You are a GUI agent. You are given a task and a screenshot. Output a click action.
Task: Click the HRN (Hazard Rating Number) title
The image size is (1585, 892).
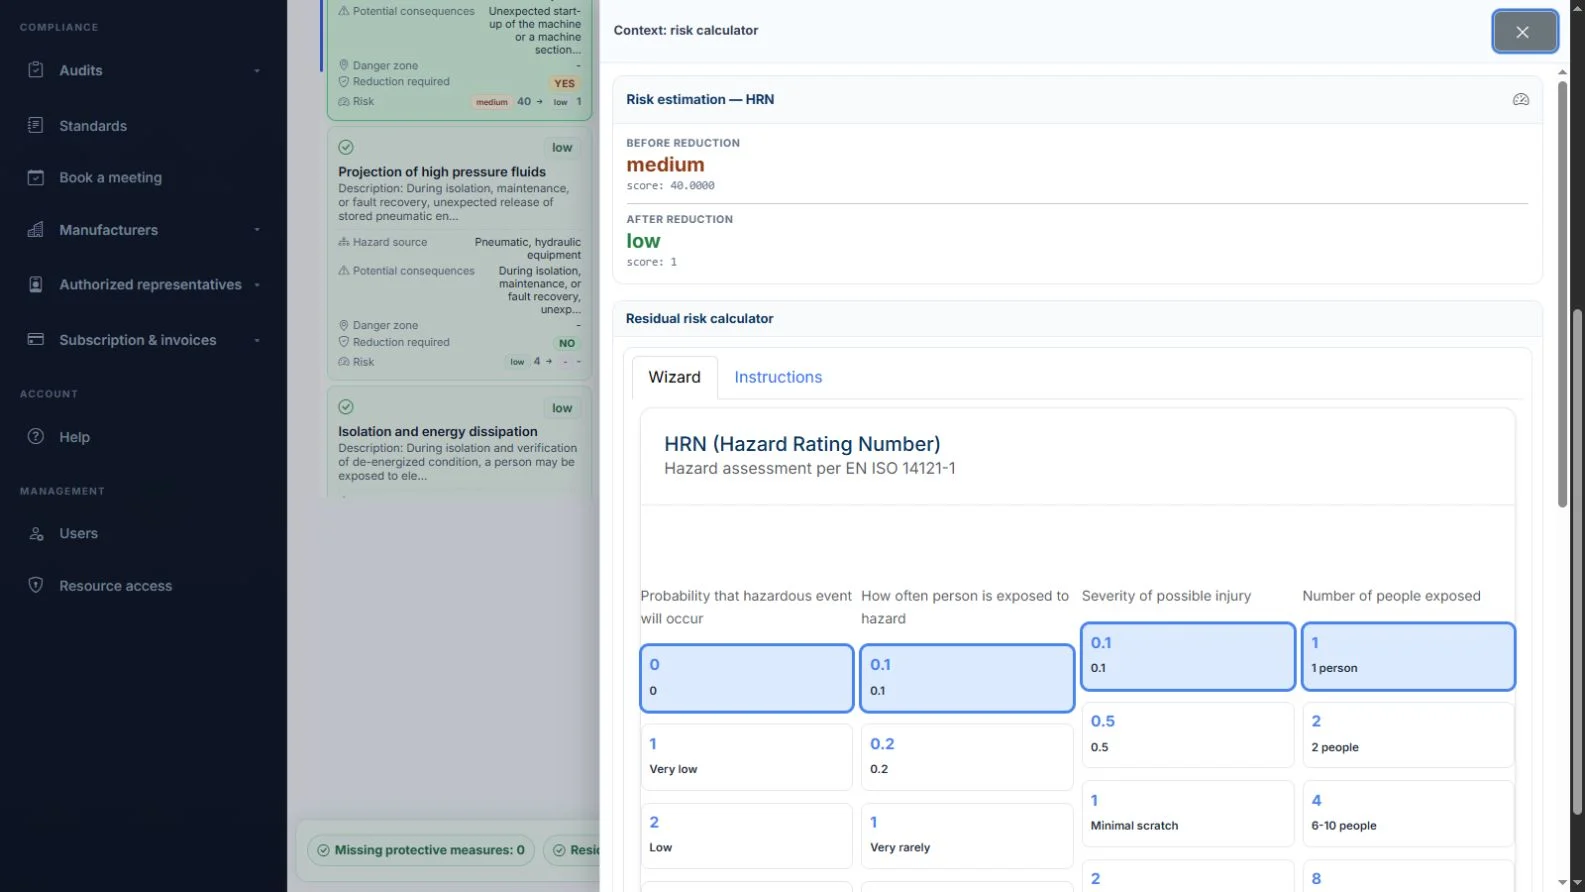(803, 444)
